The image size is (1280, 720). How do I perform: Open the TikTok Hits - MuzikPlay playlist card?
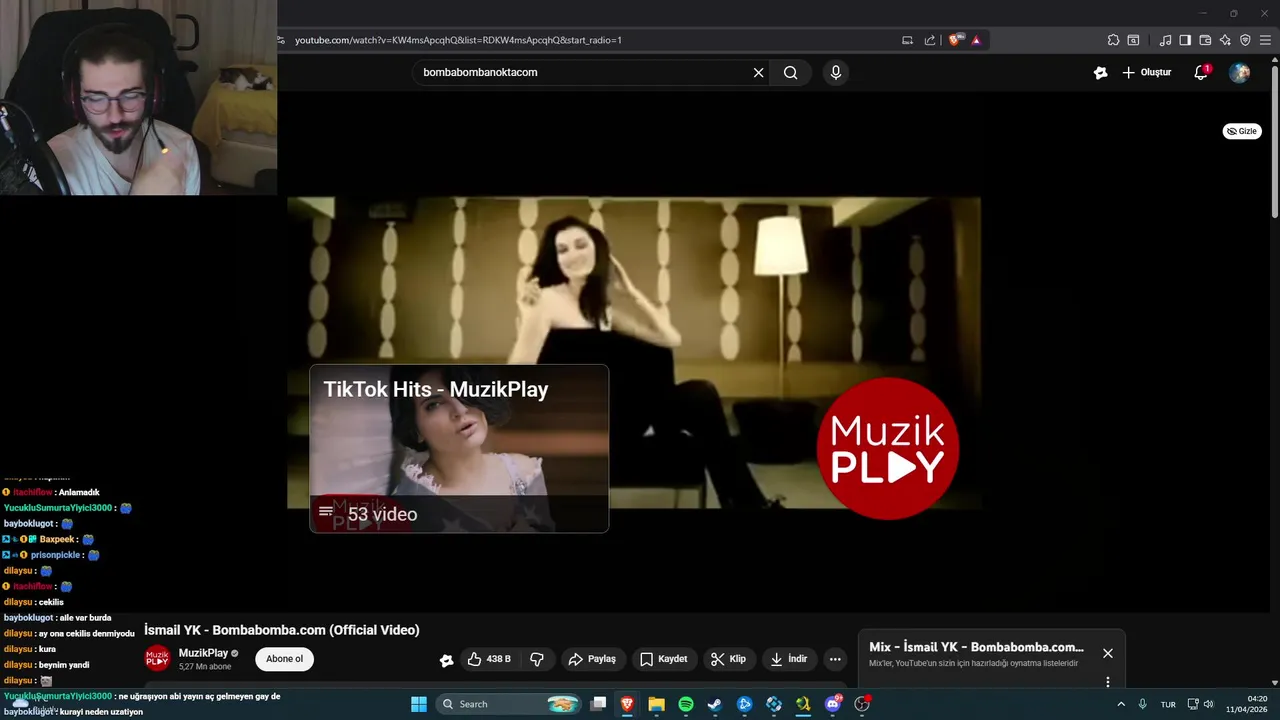point(459,448)
